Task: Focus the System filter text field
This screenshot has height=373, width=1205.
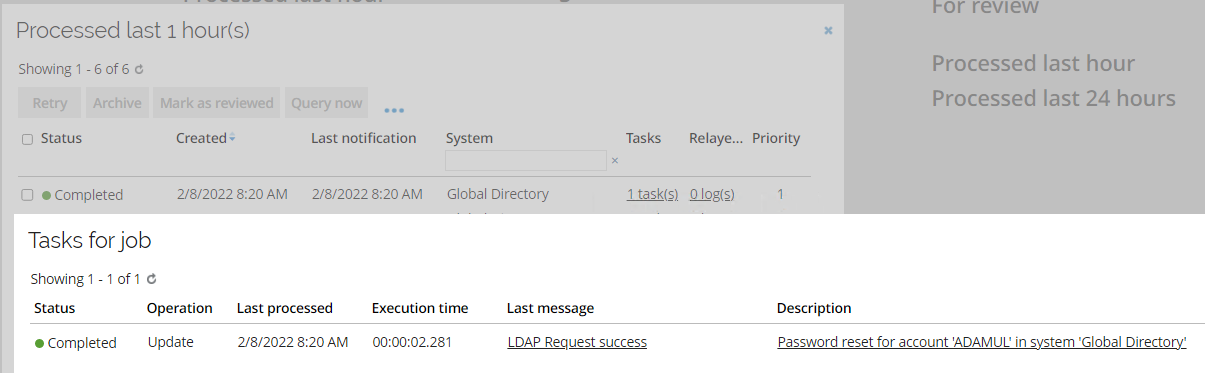Action: pyautogui.click(x=526, y=160)
